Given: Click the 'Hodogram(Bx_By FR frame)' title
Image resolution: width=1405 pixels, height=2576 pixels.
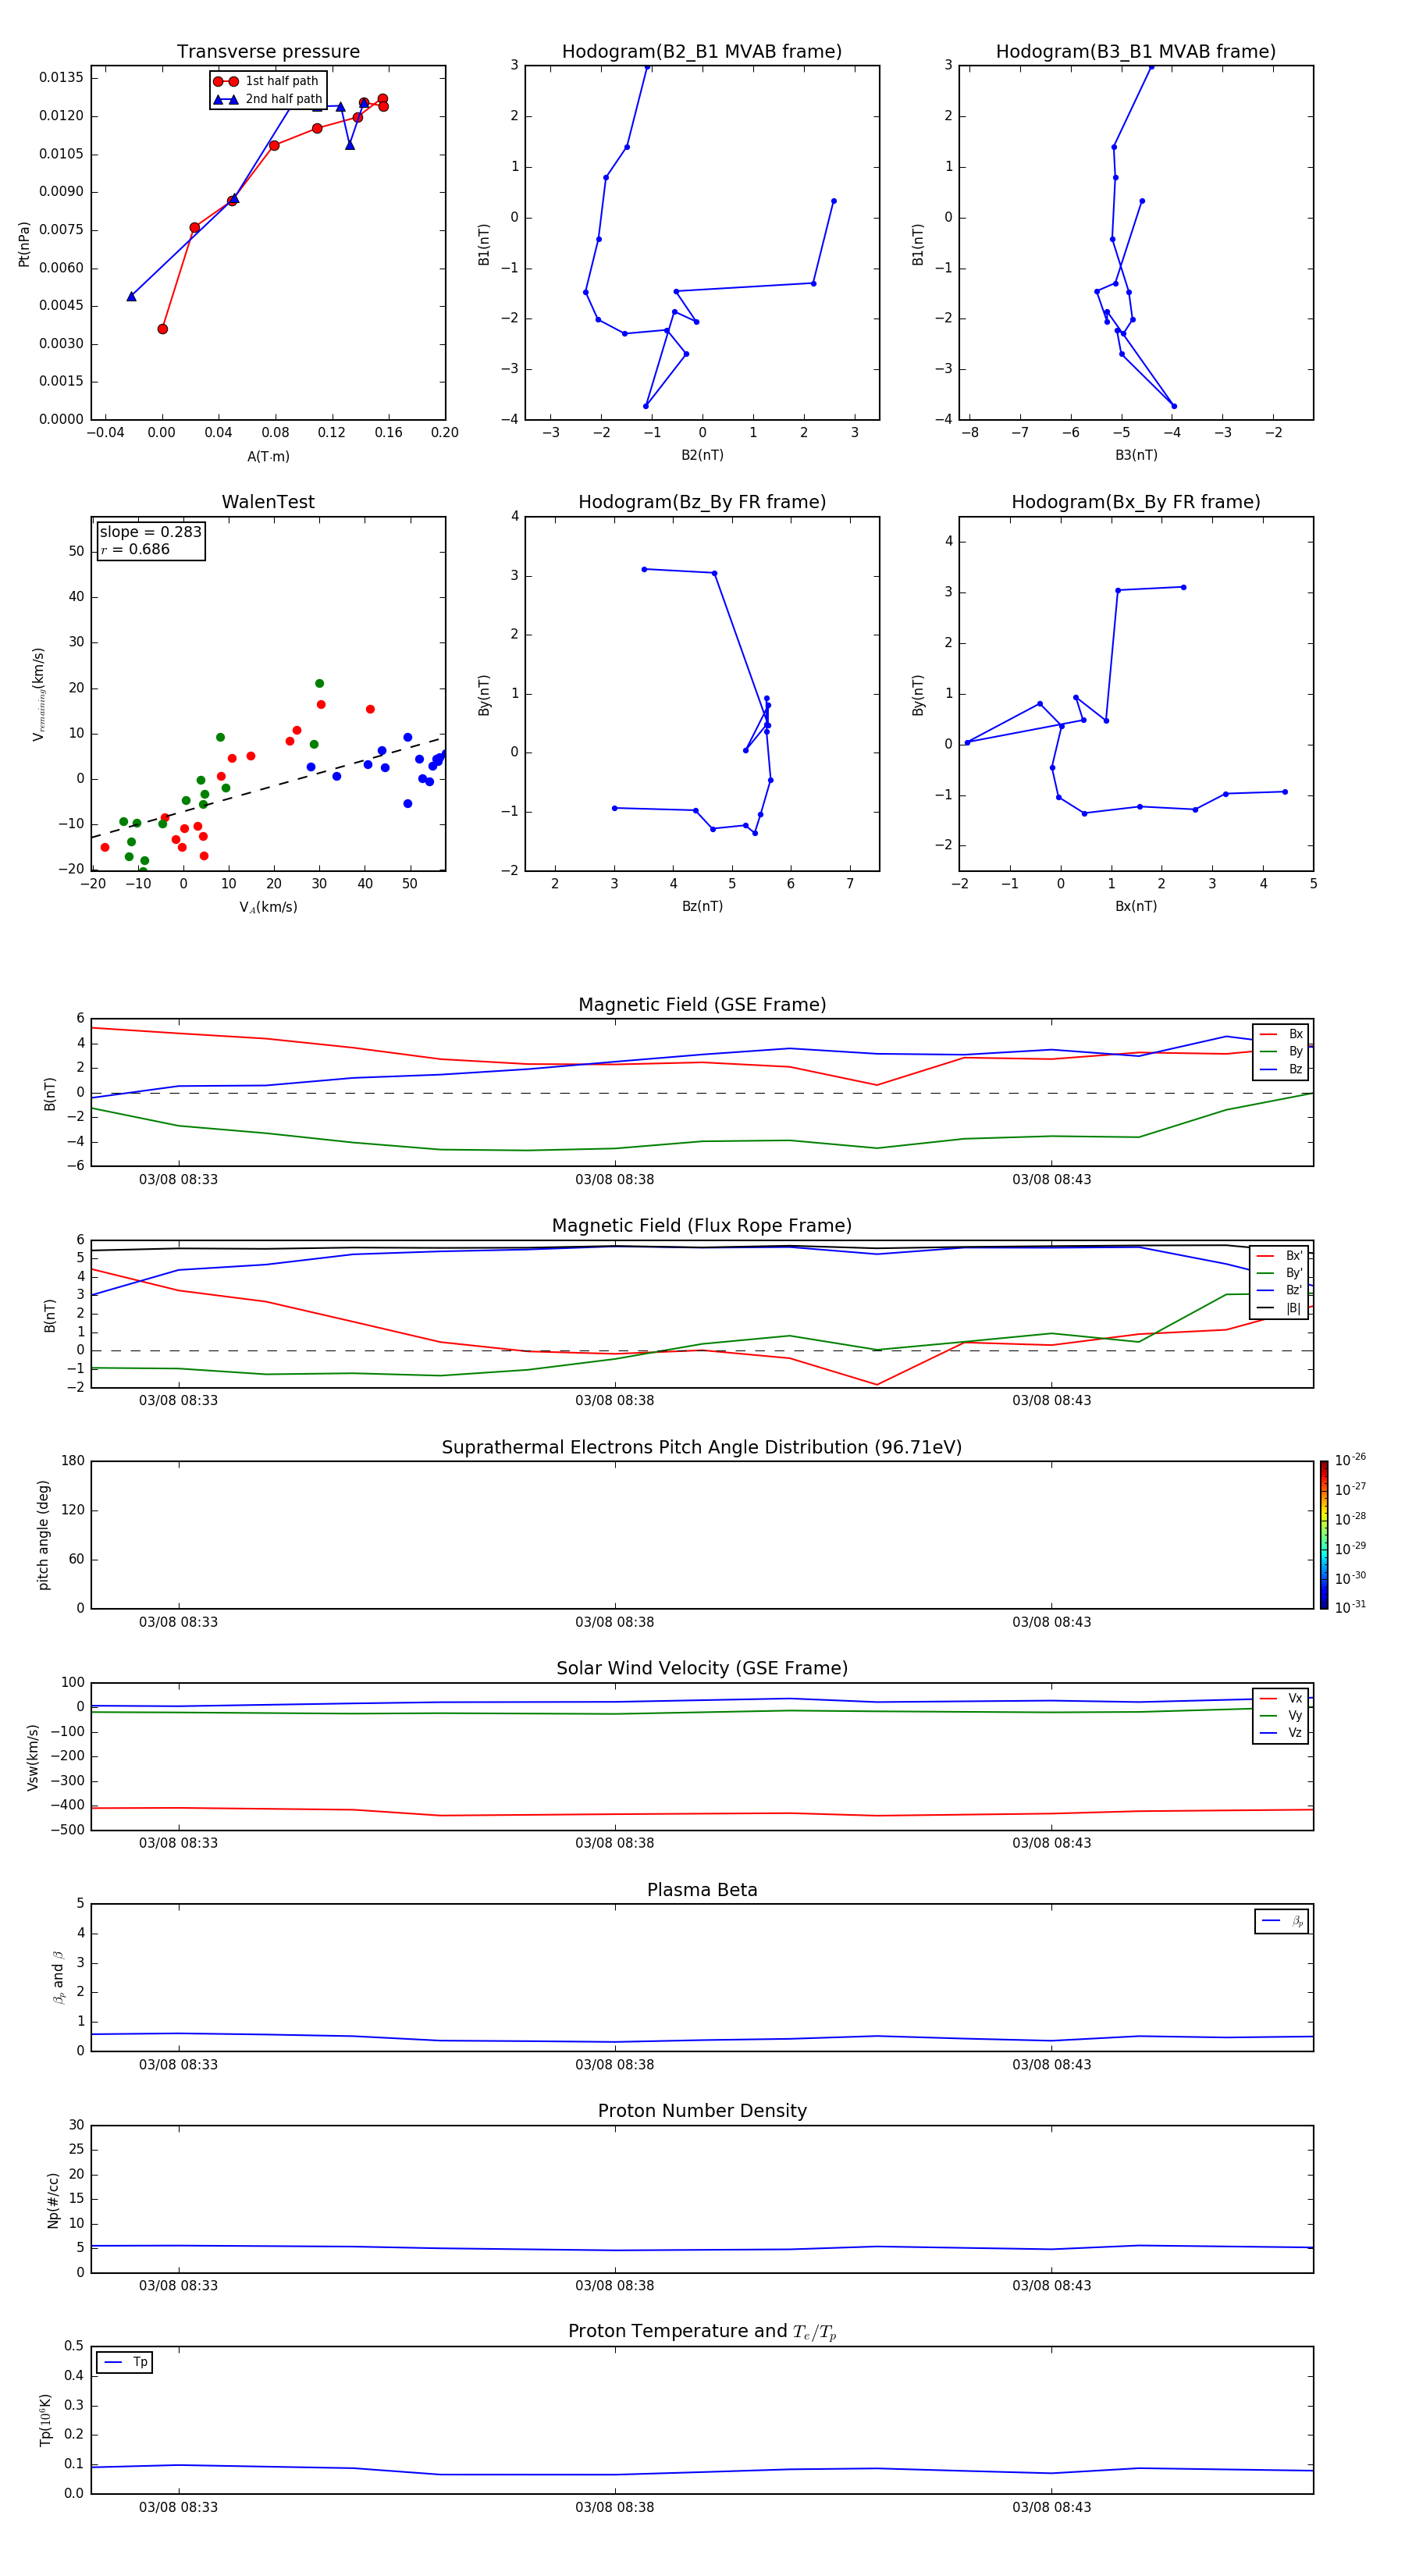Looking at the screenshot, I should tap(1136, 502).
